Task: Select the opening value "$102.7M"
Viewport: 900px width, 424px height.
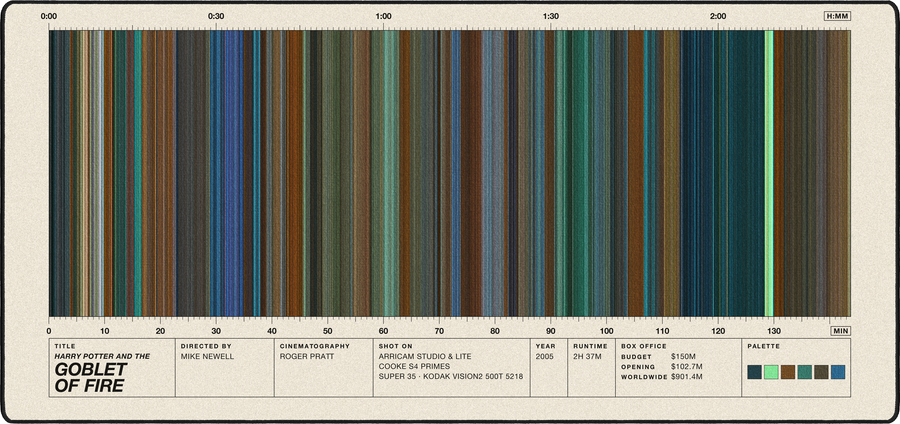Action: pos(686,367)
